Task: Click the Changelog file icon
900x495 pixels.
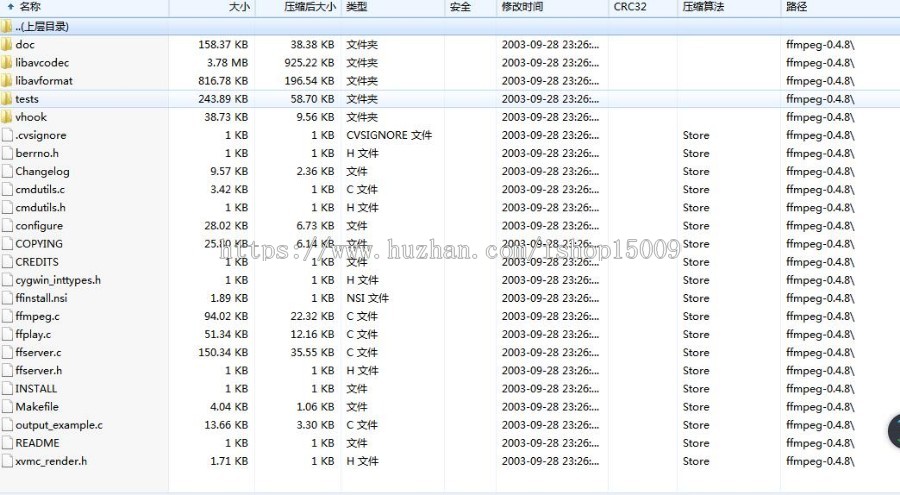Action: (x=7, y=171)
